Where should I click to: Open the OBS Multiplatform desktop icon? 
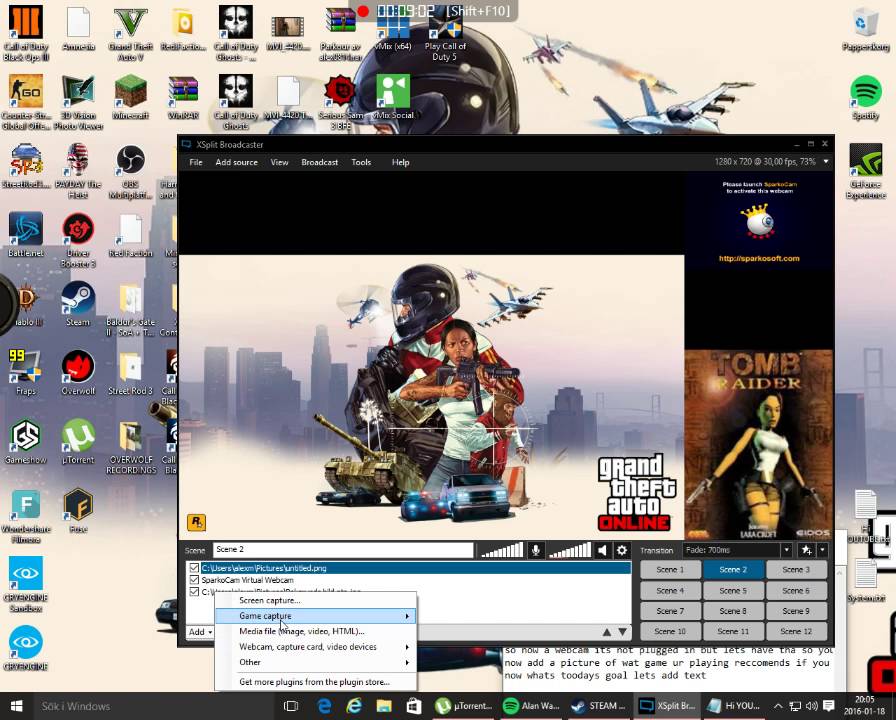[130, 171]
